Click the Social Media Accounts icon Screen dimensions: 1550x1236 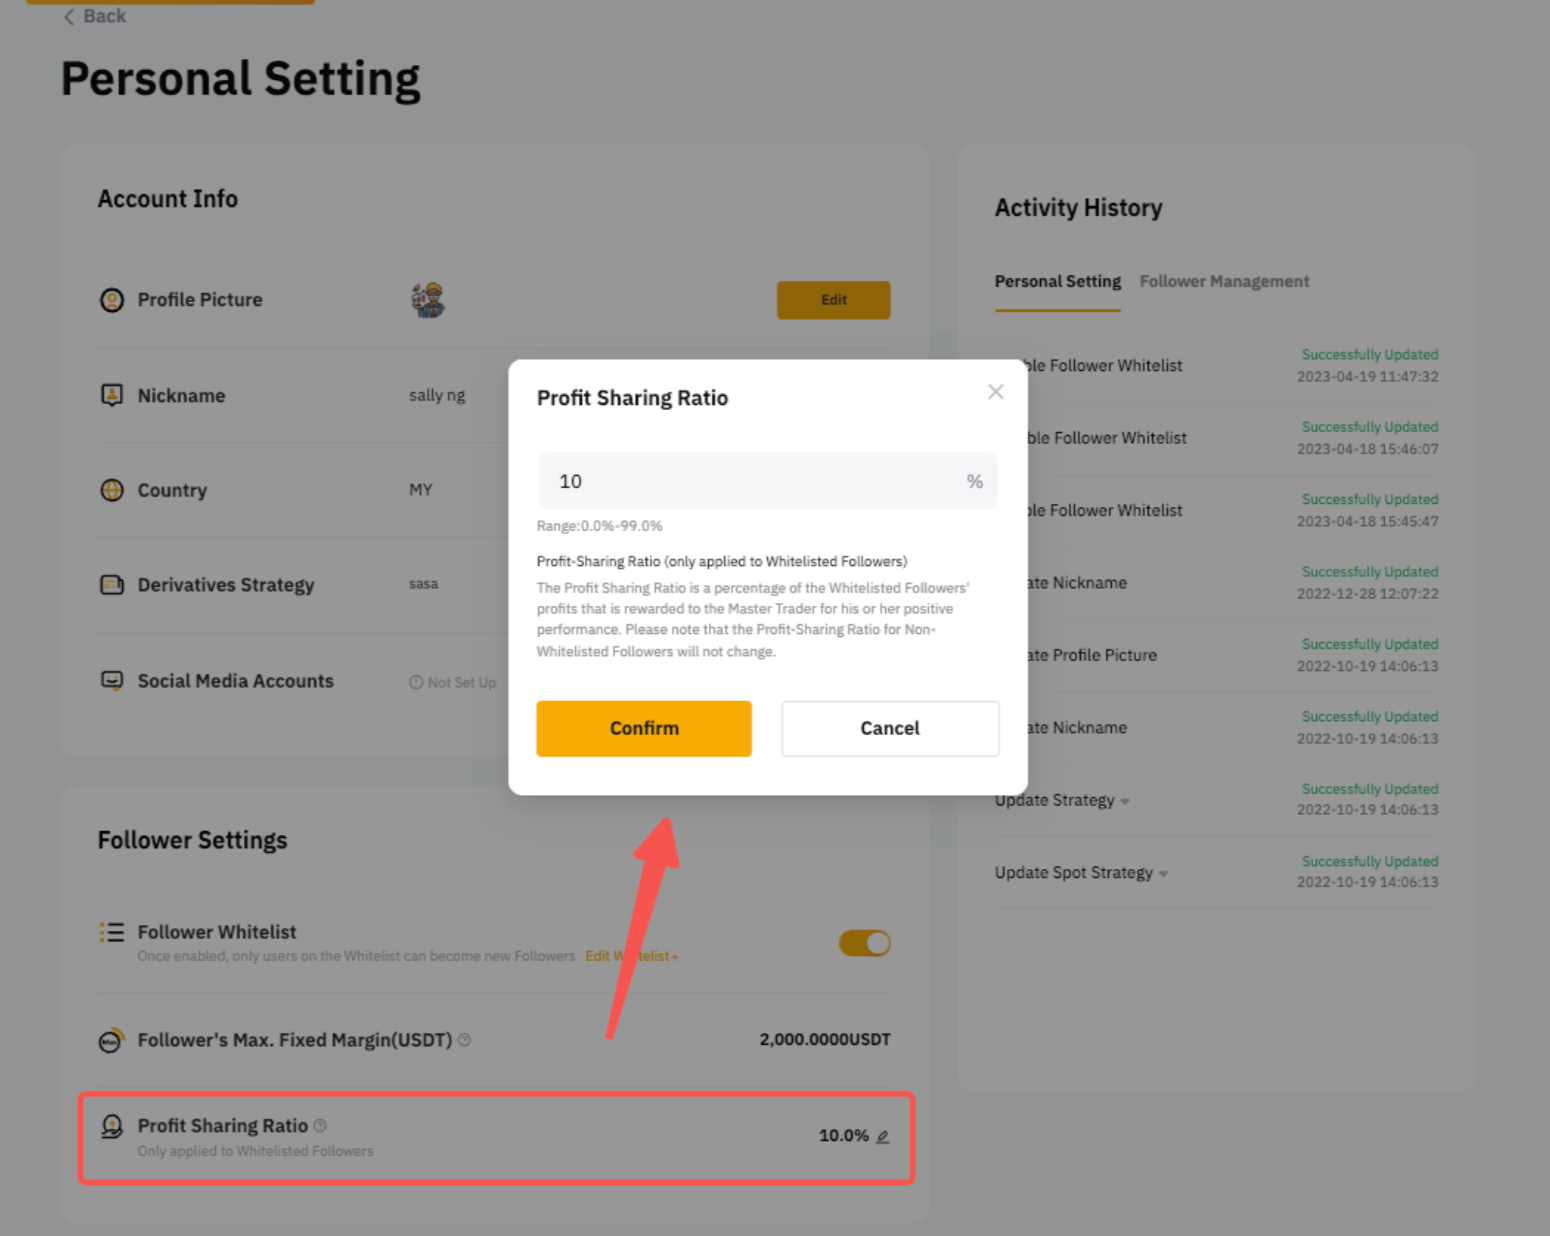tap(112, 681)
